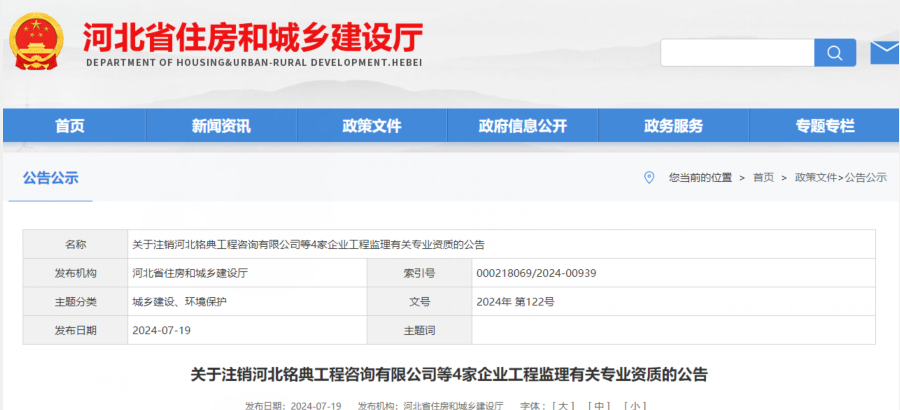
Task: Open the 政府信息公开 navigation tab
Action: pos(522,126)
